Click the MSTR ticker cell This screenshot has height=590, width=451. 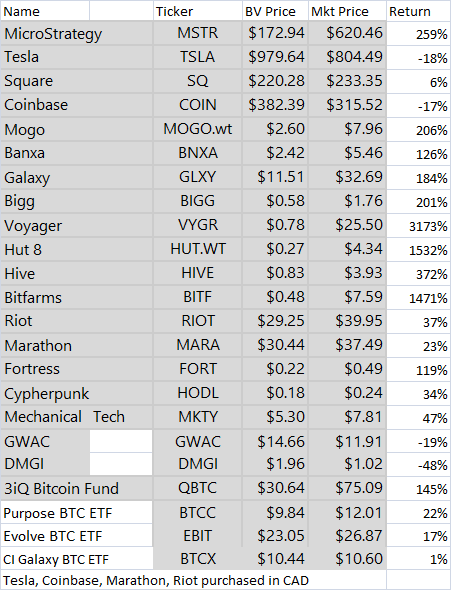click(197, 33)
